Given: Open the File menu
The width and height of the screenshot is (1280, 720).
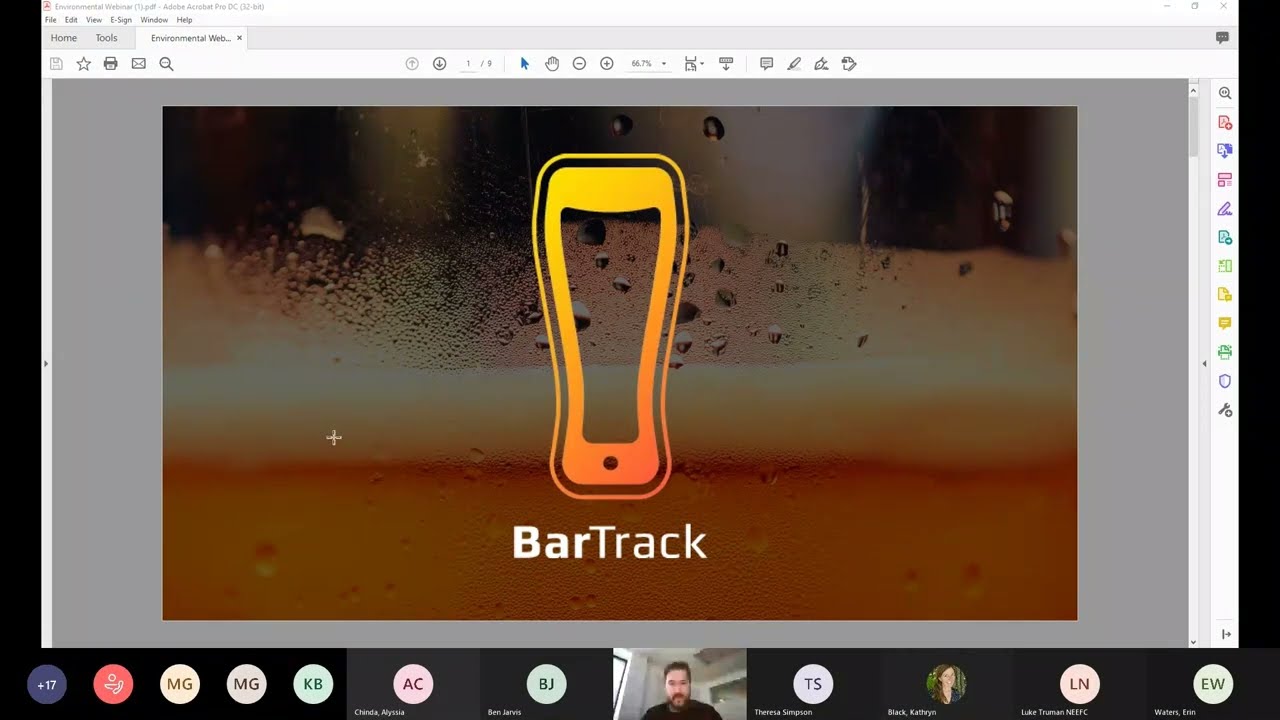Looking at the screenshot, I should [50, 20].
